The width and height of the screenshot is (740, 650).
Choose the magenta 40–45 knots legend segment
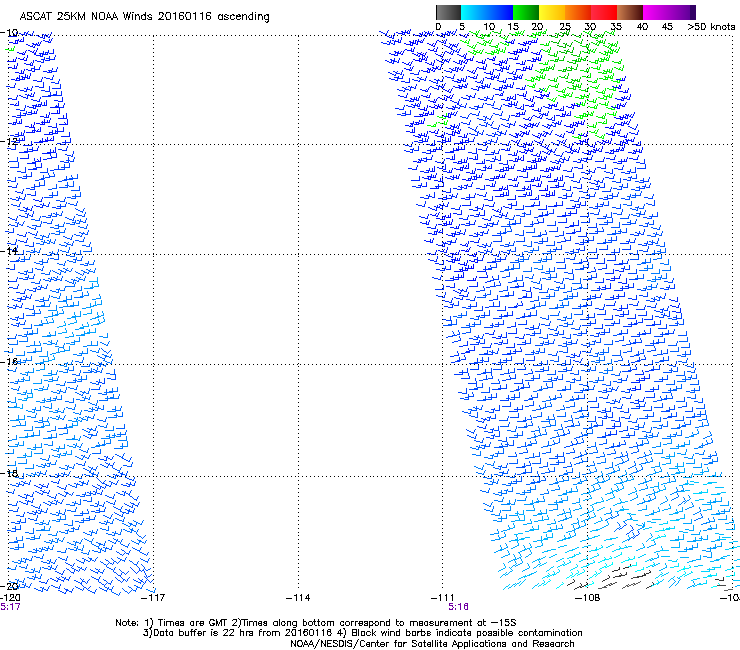(656, 12)
